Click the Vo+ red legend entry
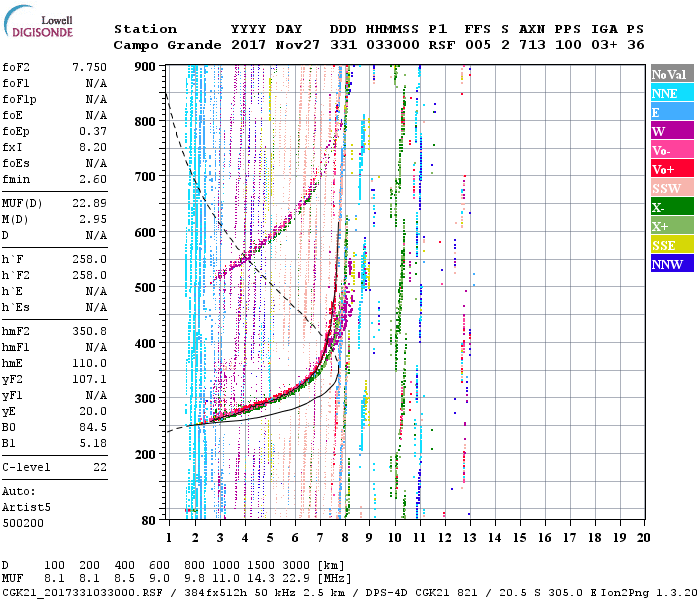 pos(670,170)
